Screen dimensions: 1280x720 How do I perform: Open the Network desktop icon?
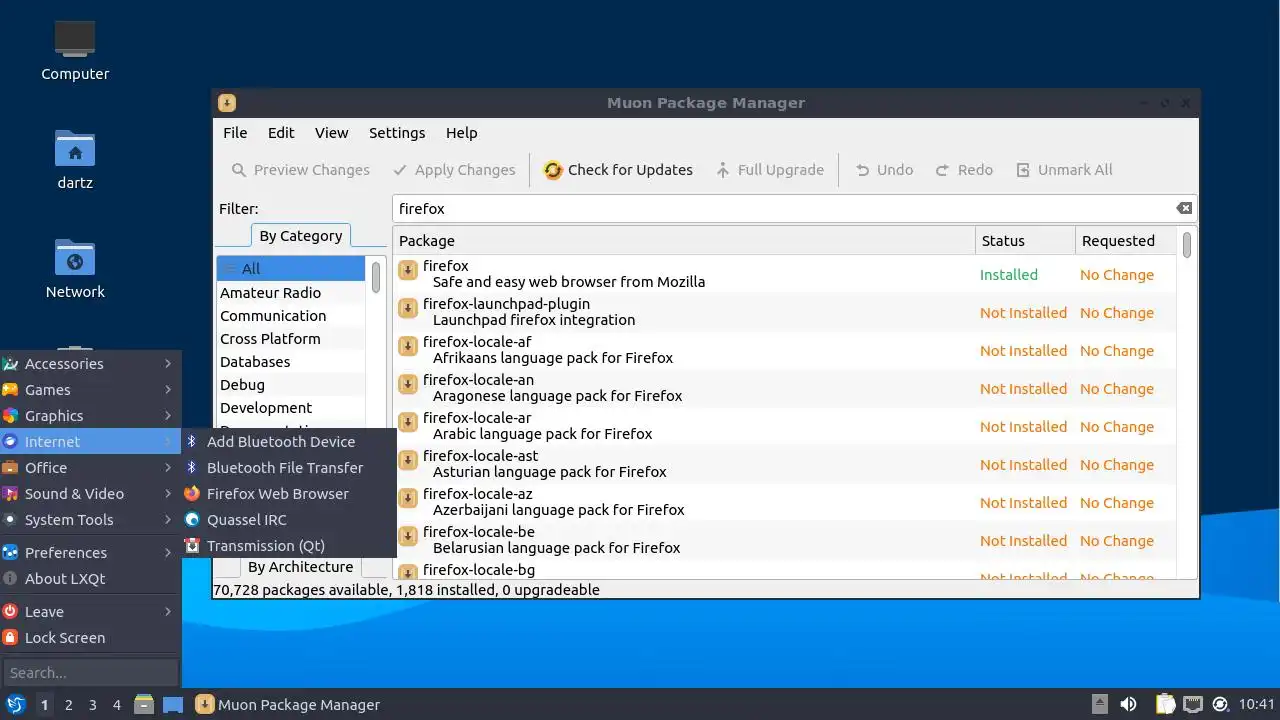[x=75, y=258]
